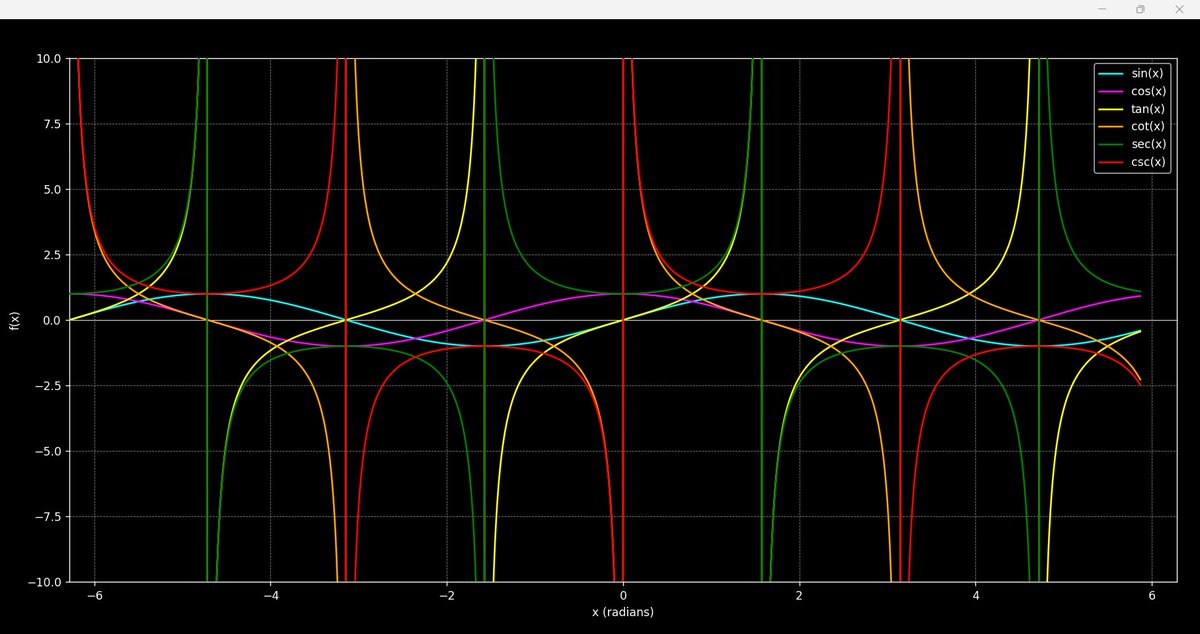Image resolution: width=1200 pixels, height=634 pixels.
Task: Click the y-axis tick label 7.5
Action: [50, 124]
